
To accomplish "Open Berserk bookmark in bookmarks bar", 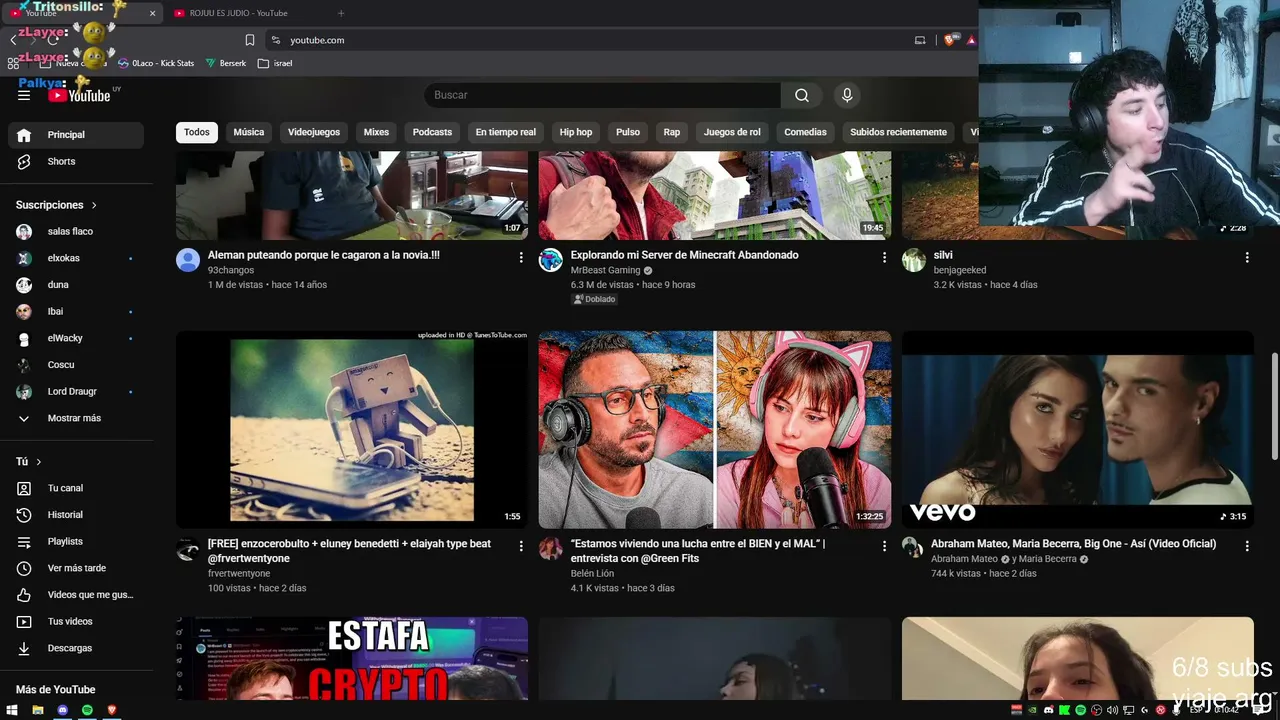I will tap(226, 63).
